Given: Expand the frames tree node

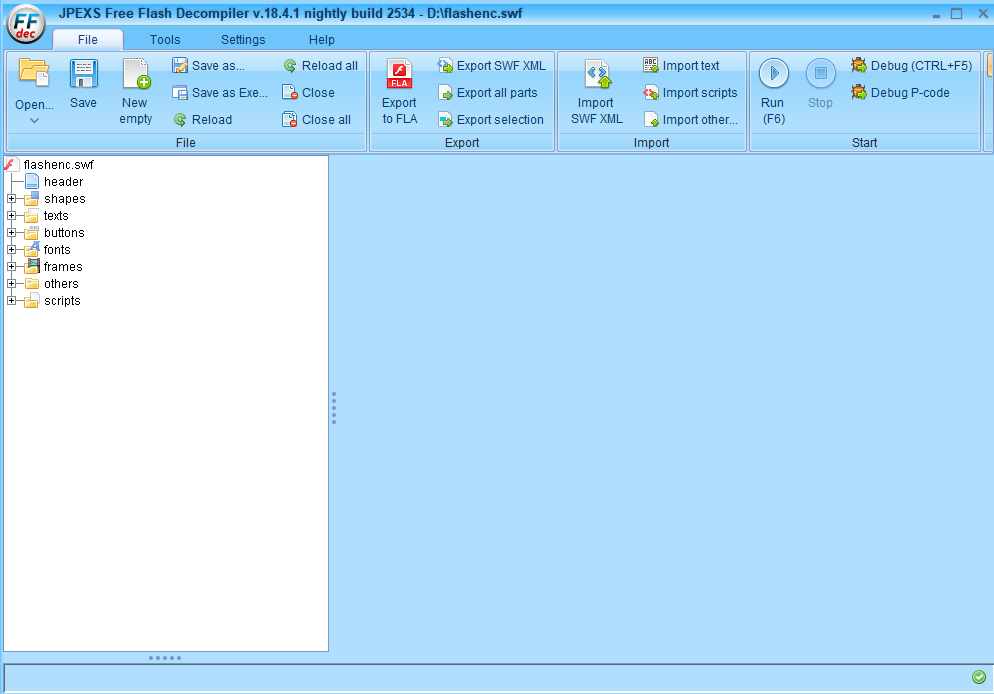Looking at the screenshot, I should click(11, 267).
